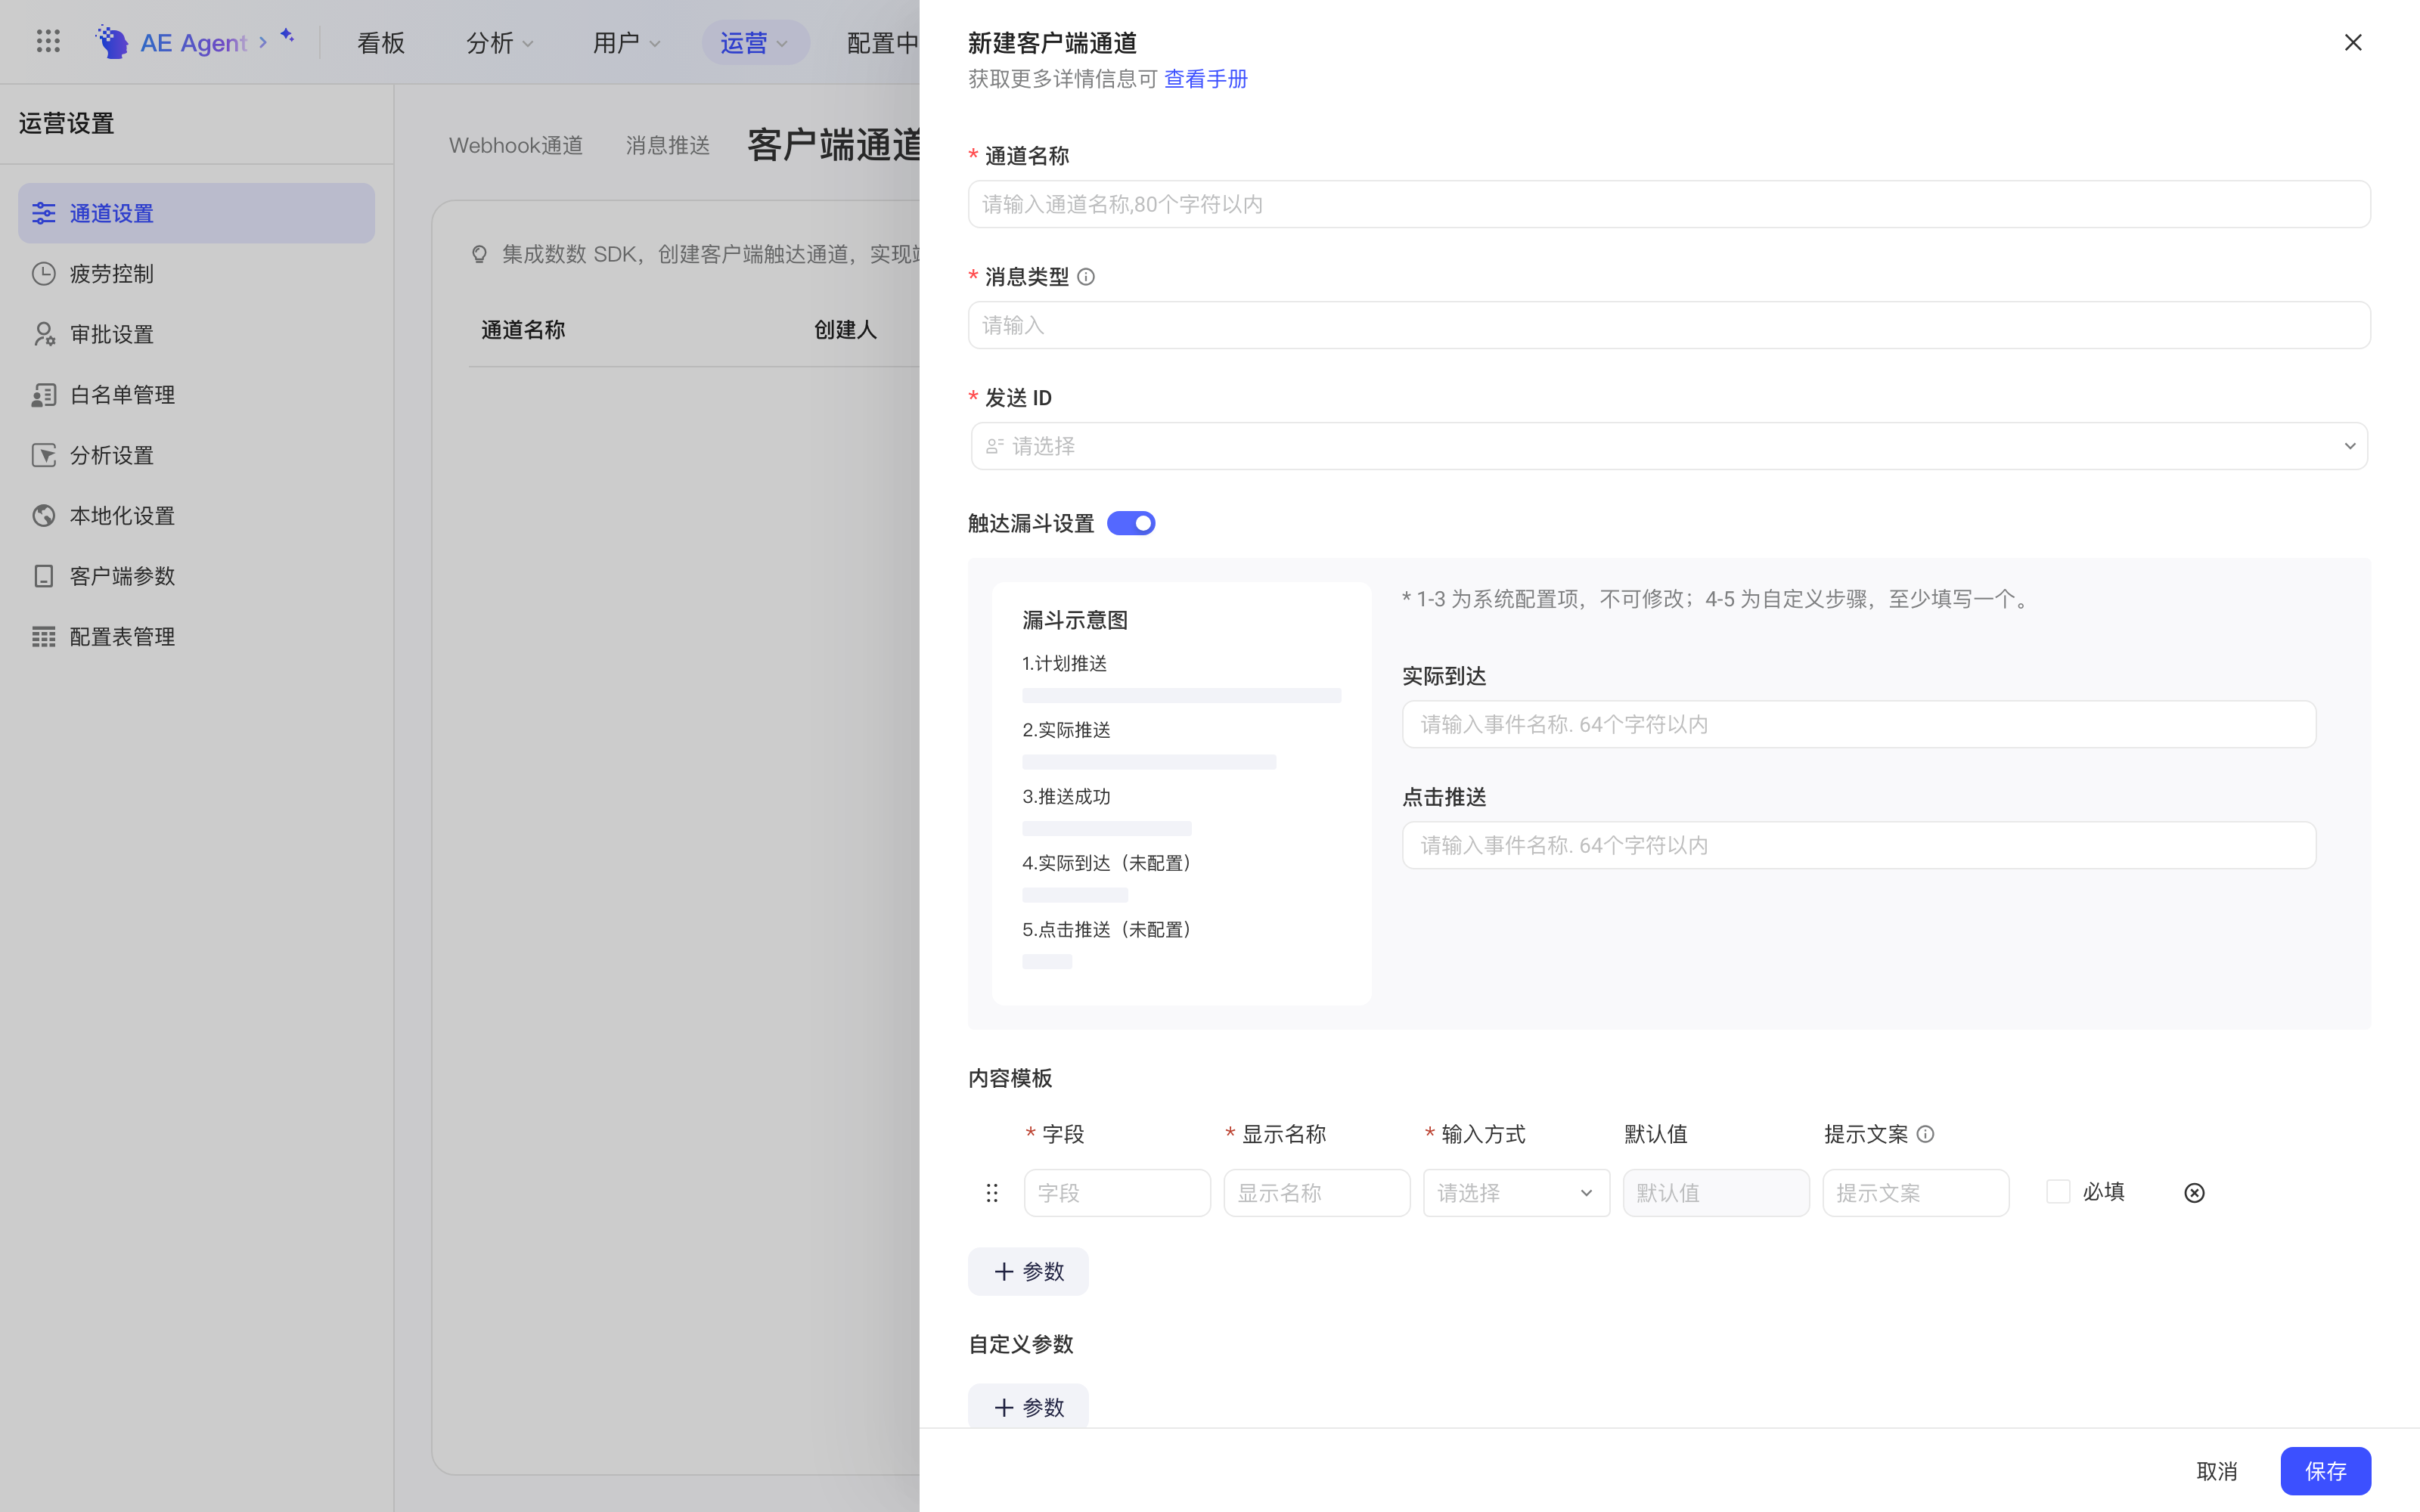Click the drag handle of template row

tap(992, 1193)
